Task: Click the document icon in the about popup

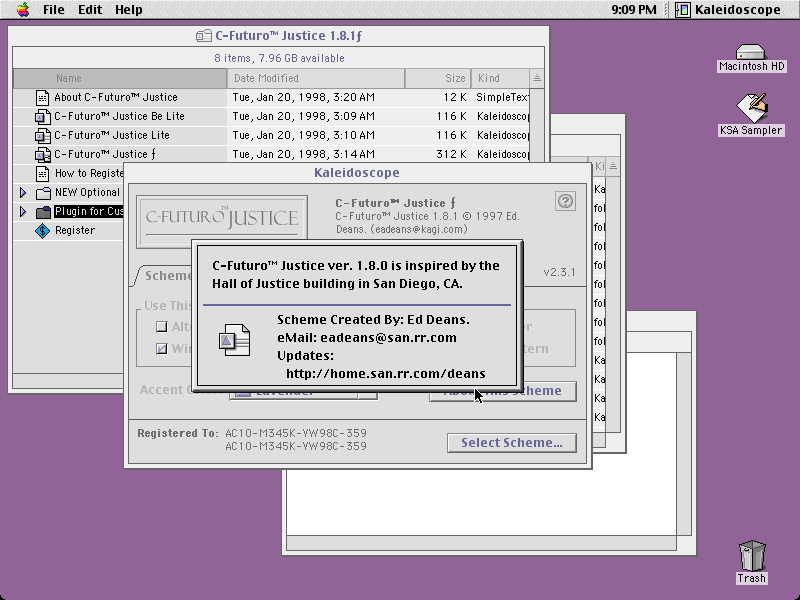Action: [x=234, y=339]
